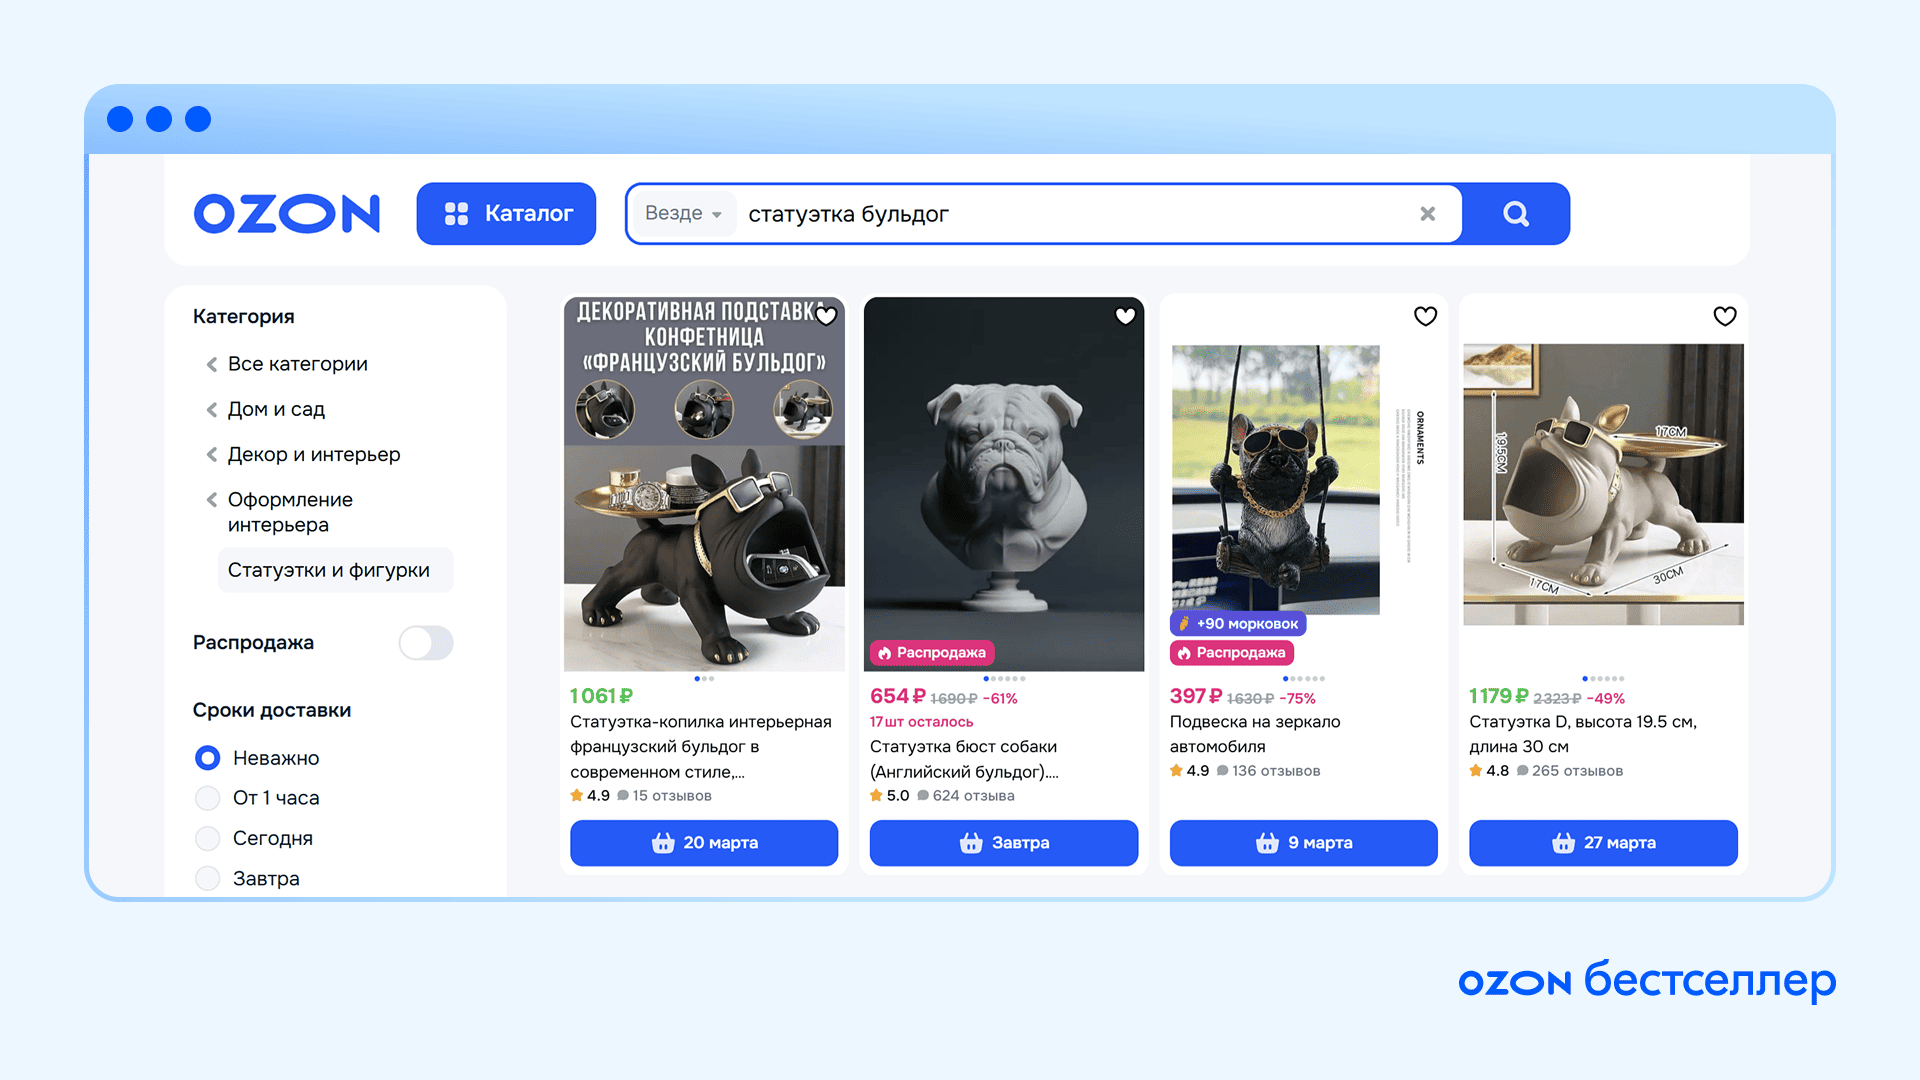This screenshot has width=1920, height=1080.
Task: Click the magnifier search button
Action: 1516,214
